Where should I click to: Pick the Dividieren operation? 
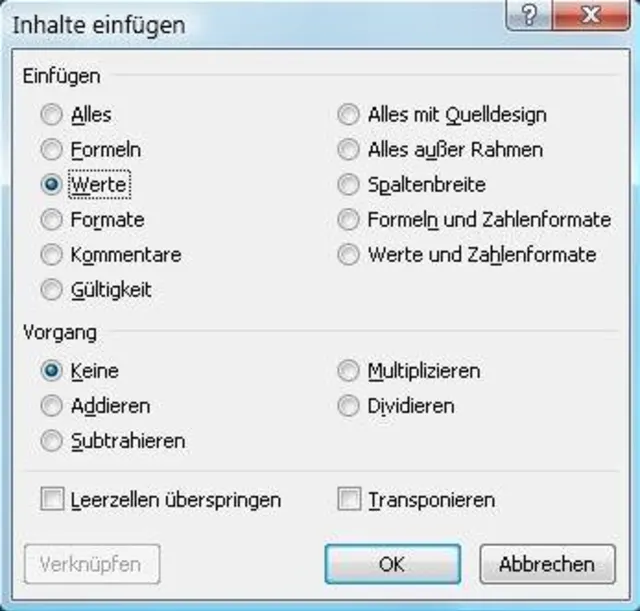pos(348,406)
